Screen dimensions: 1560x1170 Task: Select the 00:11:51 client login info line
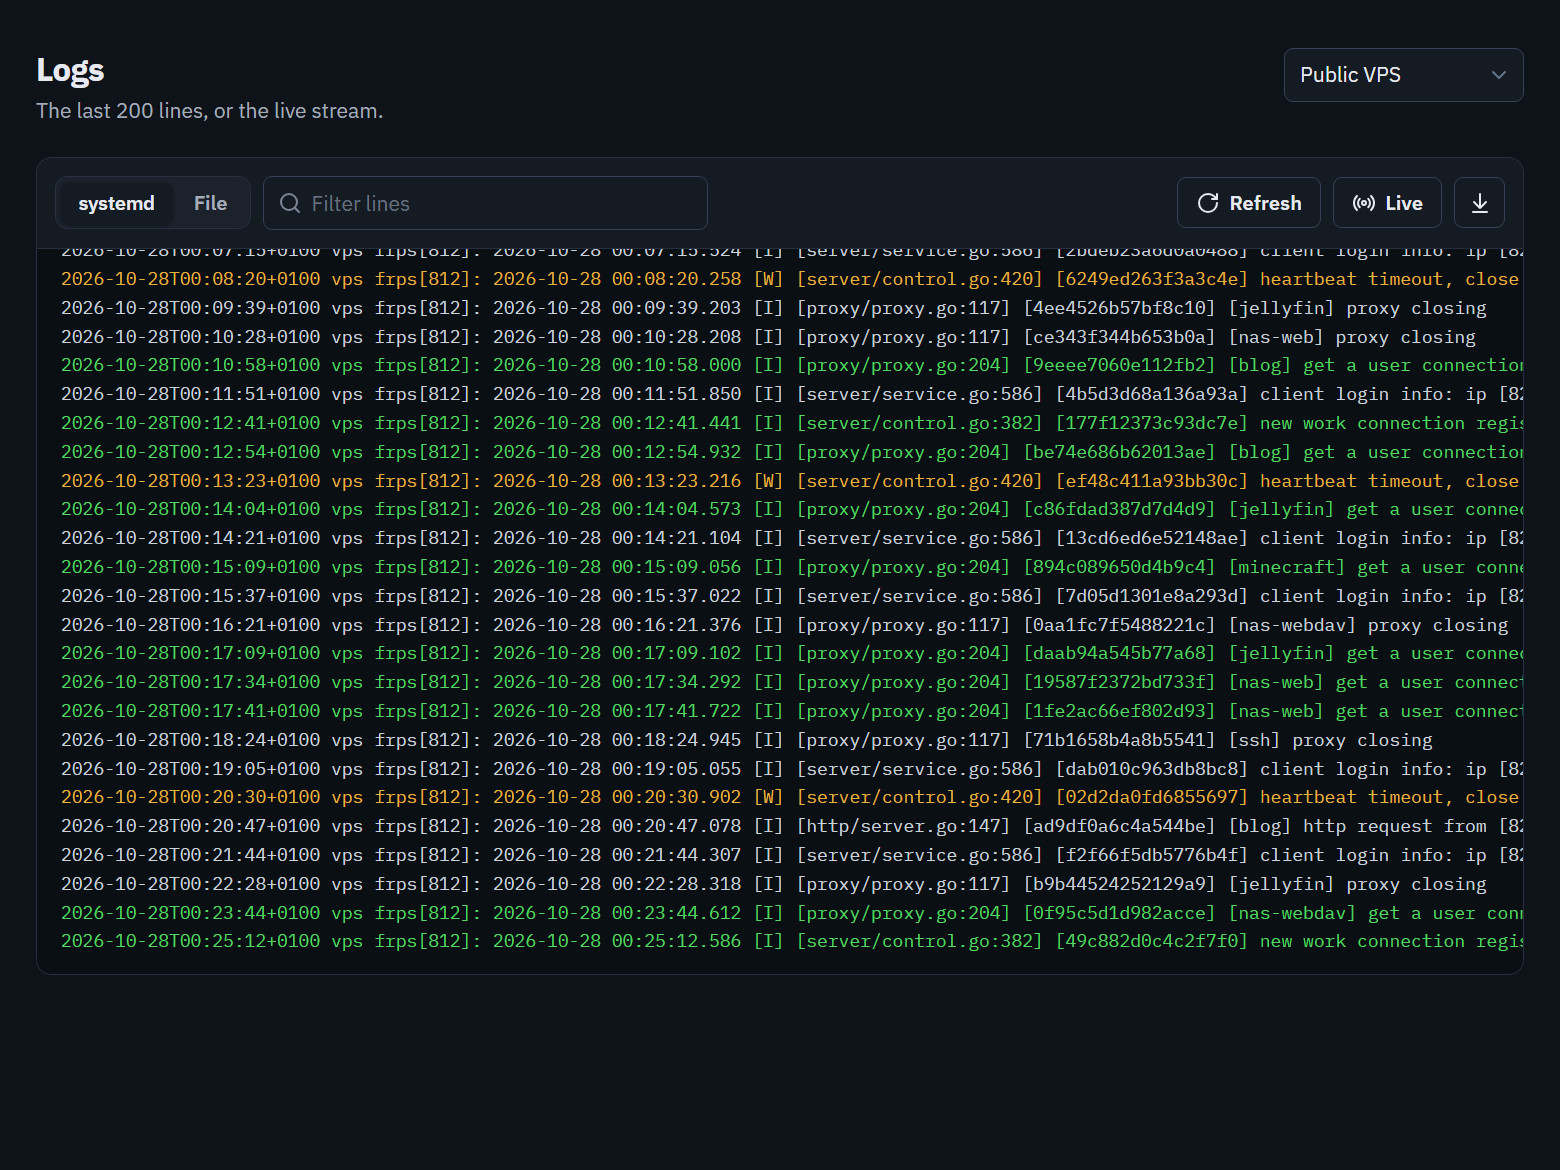click(x=790, y=394)
